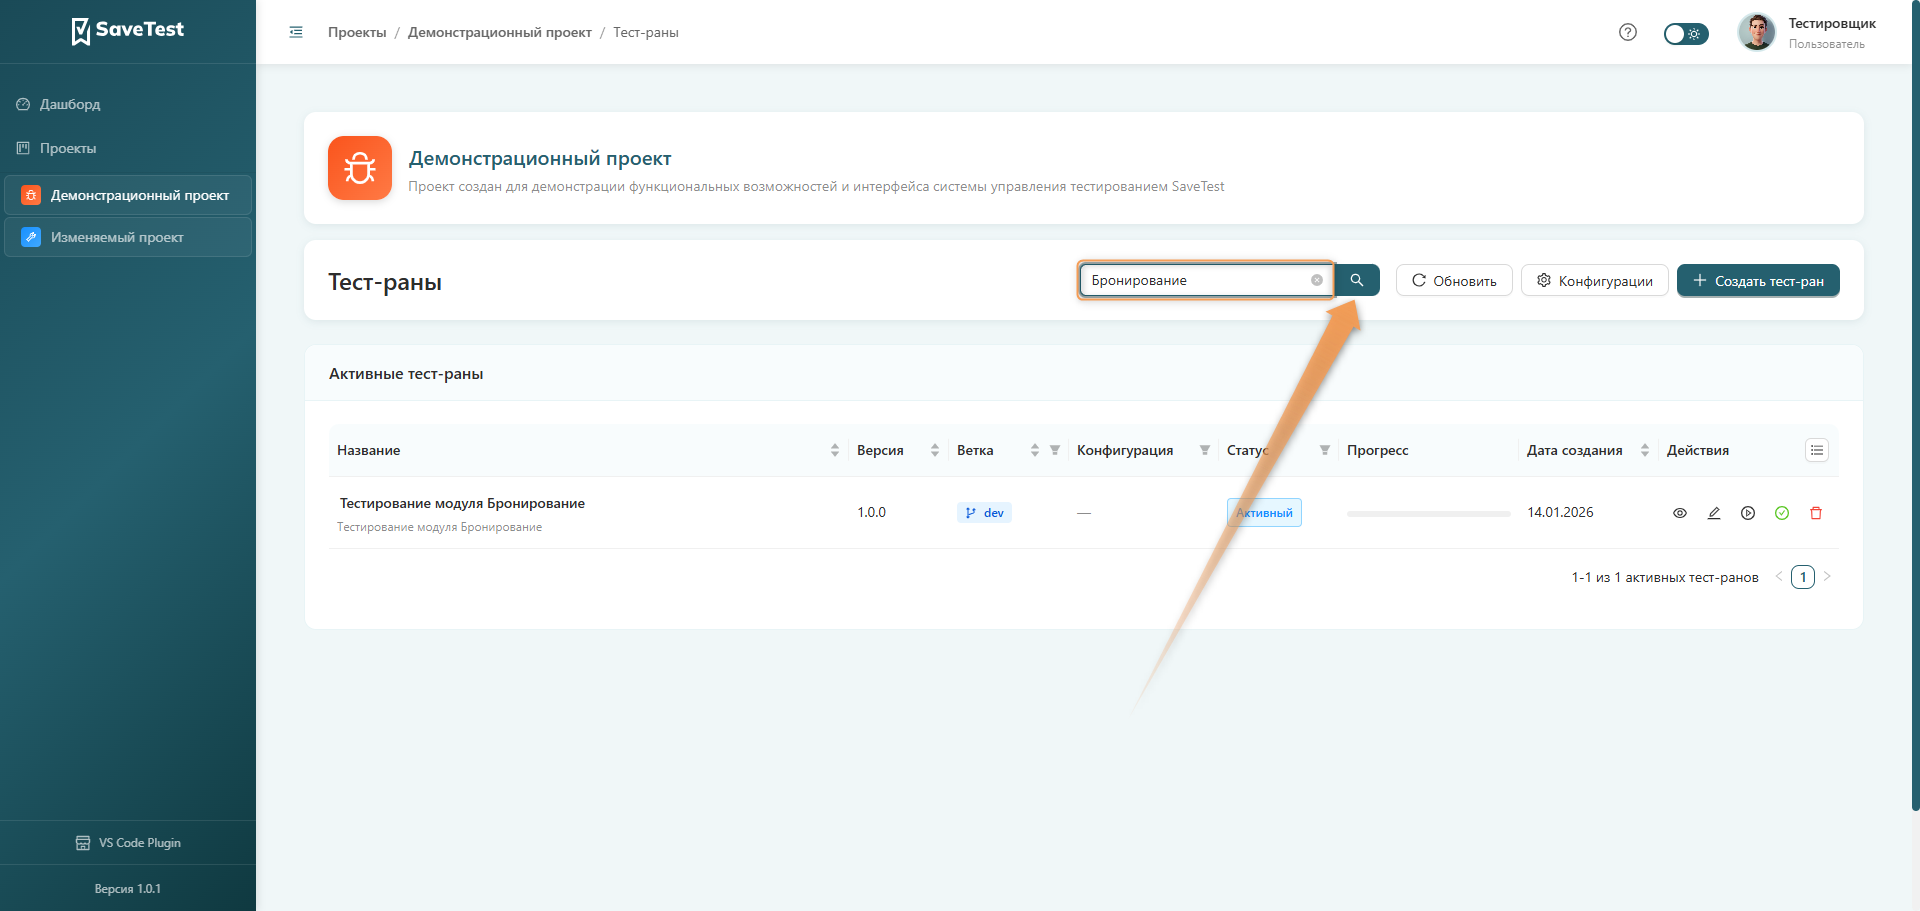Screen dimensions: 1920x911
Task: Open Дашборд in the sidebar
Action: (70, 104)
